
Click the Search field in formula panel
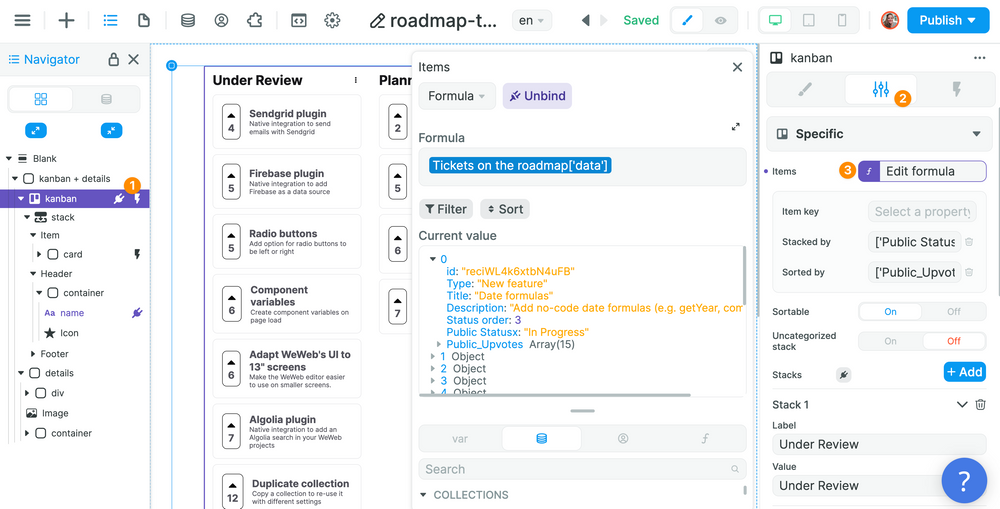578,469
